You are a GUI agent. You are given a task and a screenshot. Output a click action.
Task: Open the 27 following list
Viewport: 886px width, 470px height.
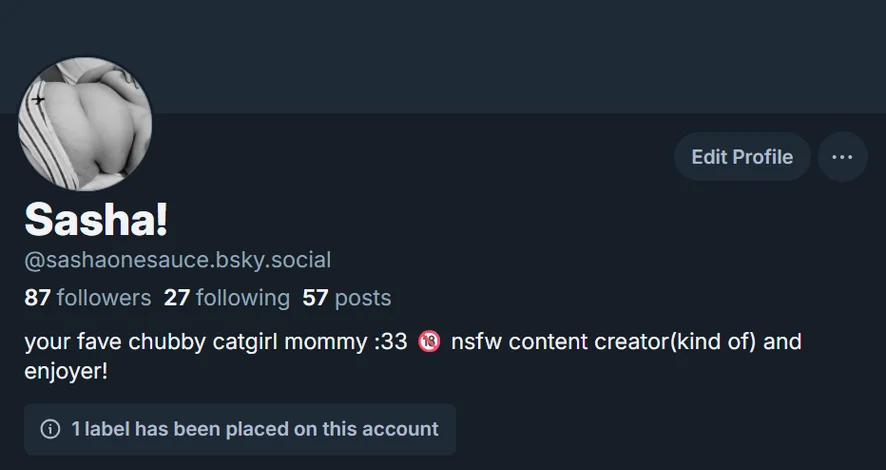[x=227, y=297]
